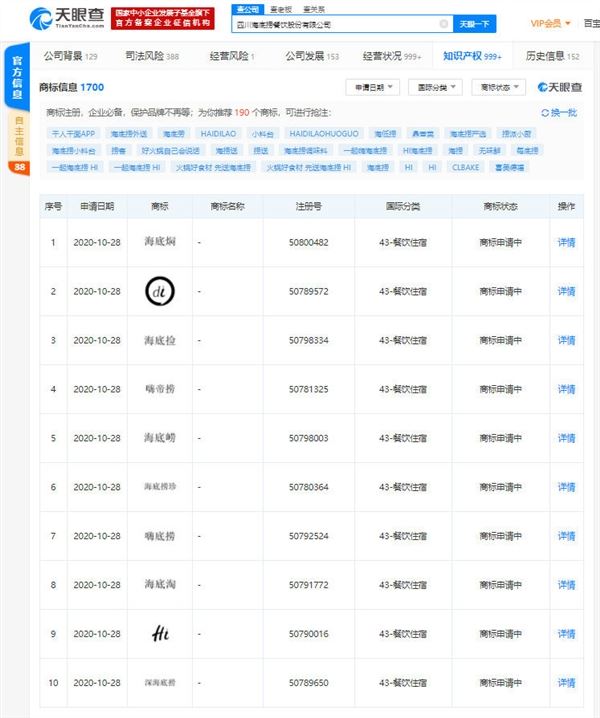
Task: Select the 历史信息 tab
Action: 552,57
